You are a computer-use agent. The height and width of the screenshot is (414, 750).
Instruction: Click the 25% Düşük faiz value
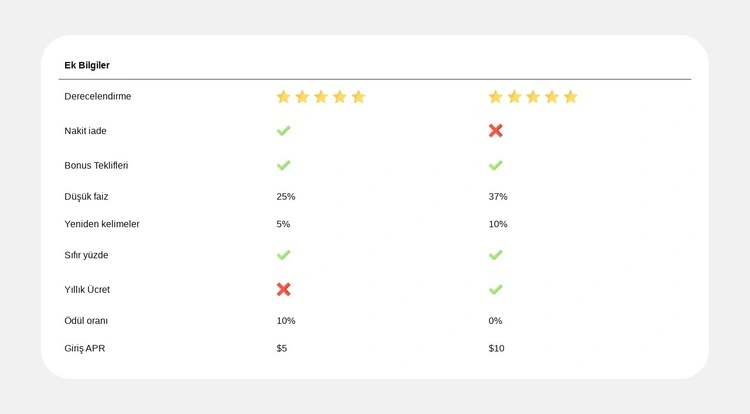click(286, 196)
